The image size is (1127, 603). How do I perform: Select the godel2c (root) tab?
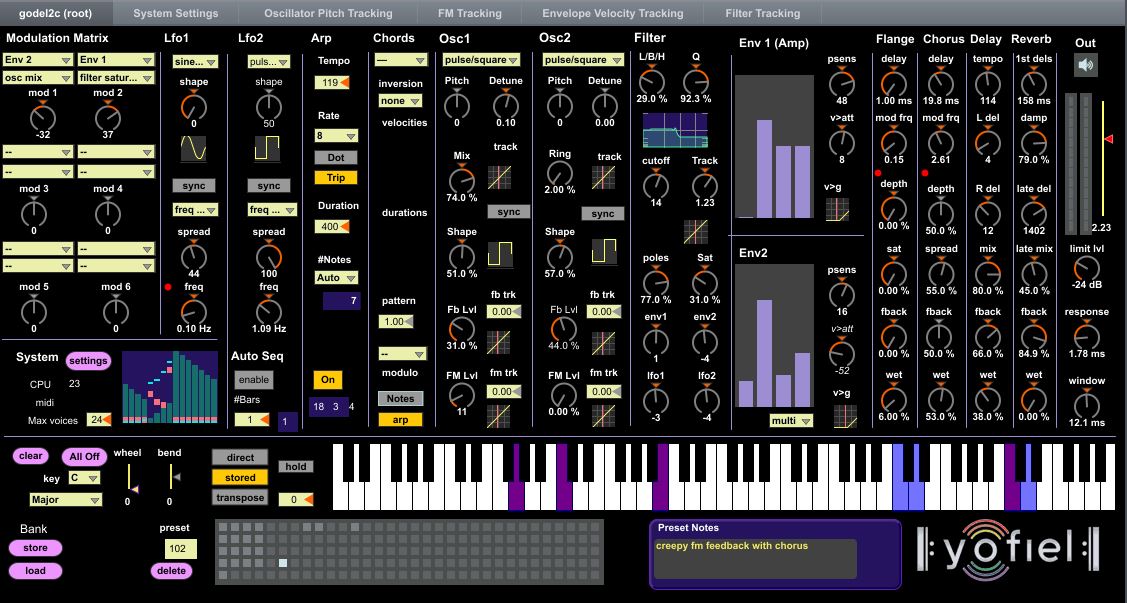pos(56,13)
